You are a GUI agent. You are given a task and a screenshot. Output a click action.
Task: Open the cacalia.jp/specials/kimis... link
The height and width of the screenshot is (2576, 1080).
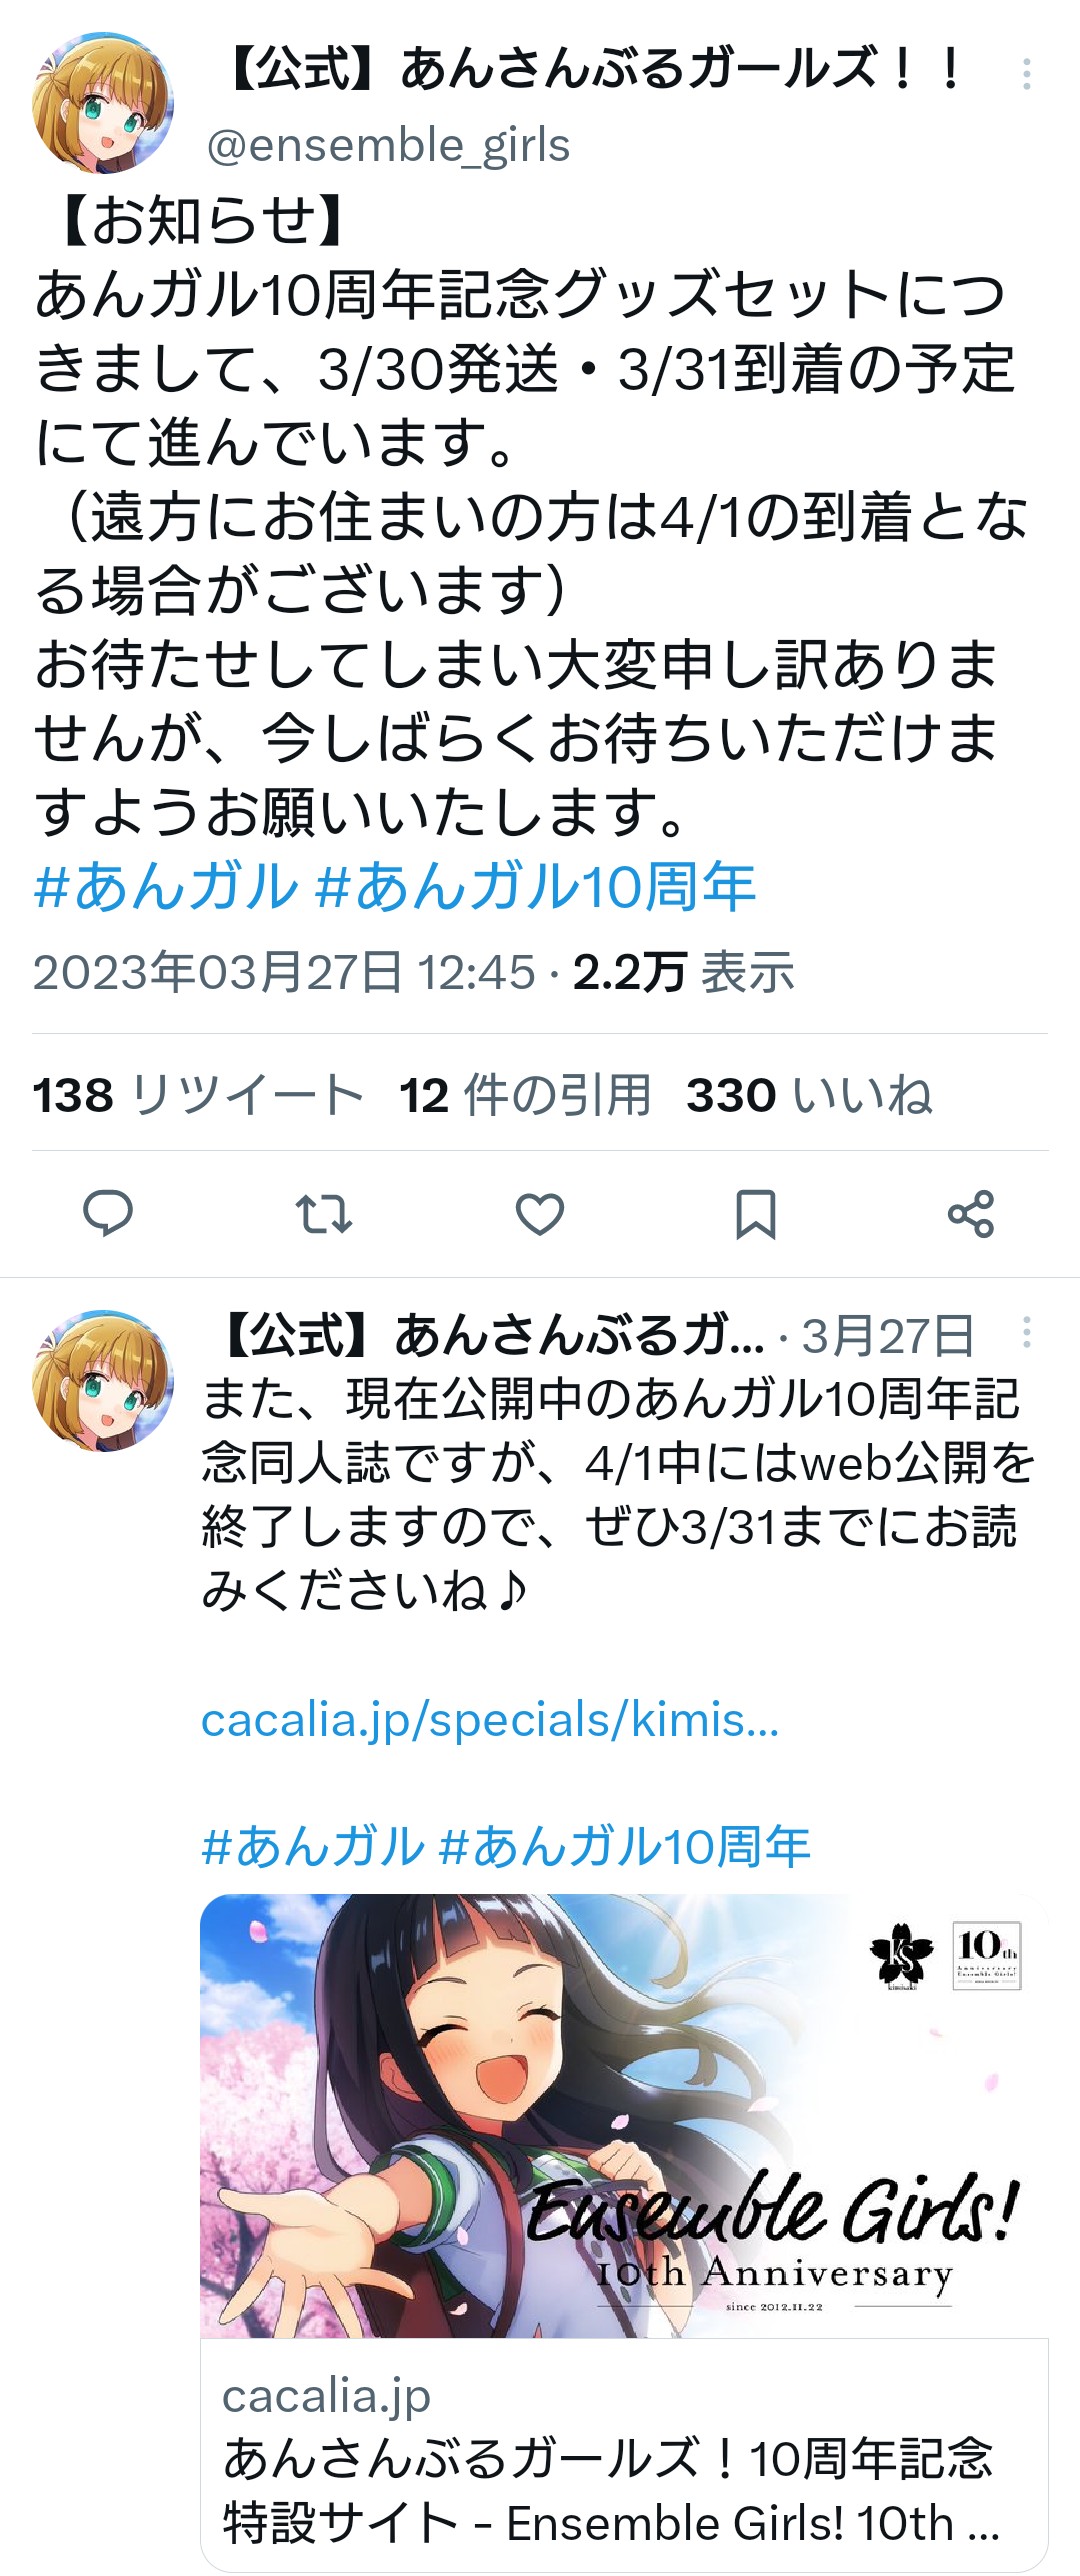click(x=490, y=1720)
